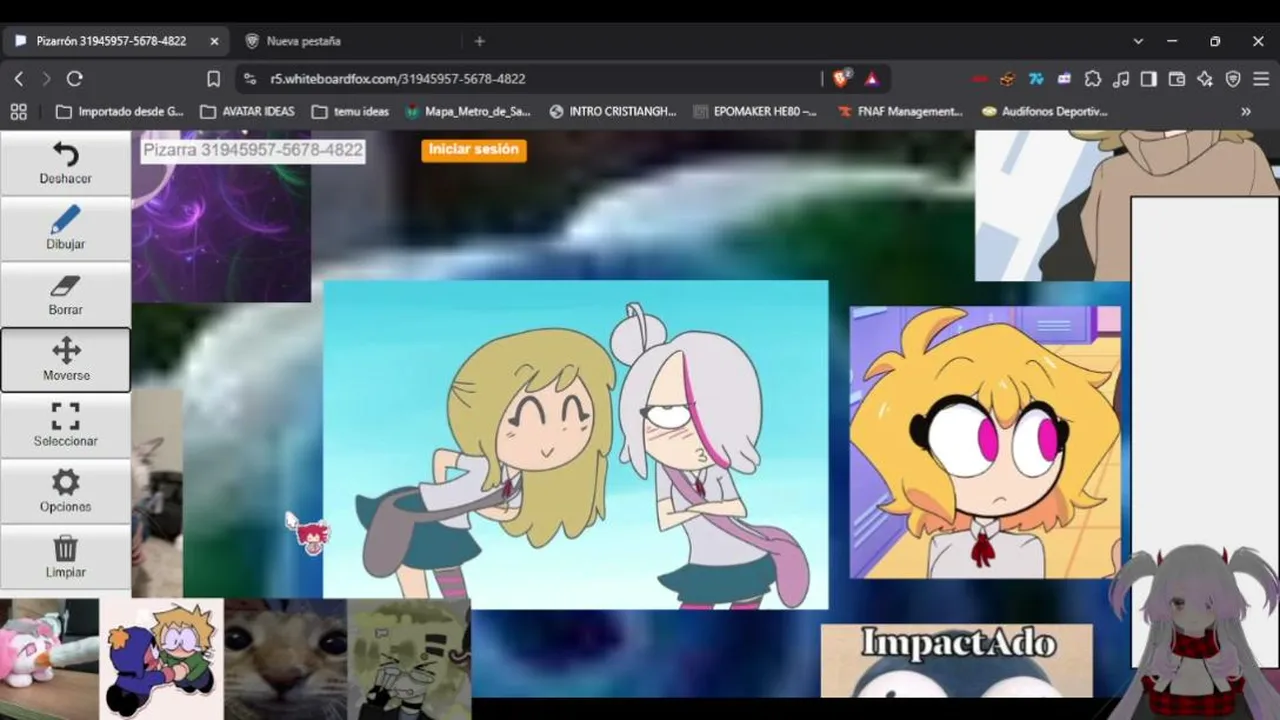The width and height of the screenshot is (1280, 720).
Task: Reload the whiteboard page
Action: point(74,79)
